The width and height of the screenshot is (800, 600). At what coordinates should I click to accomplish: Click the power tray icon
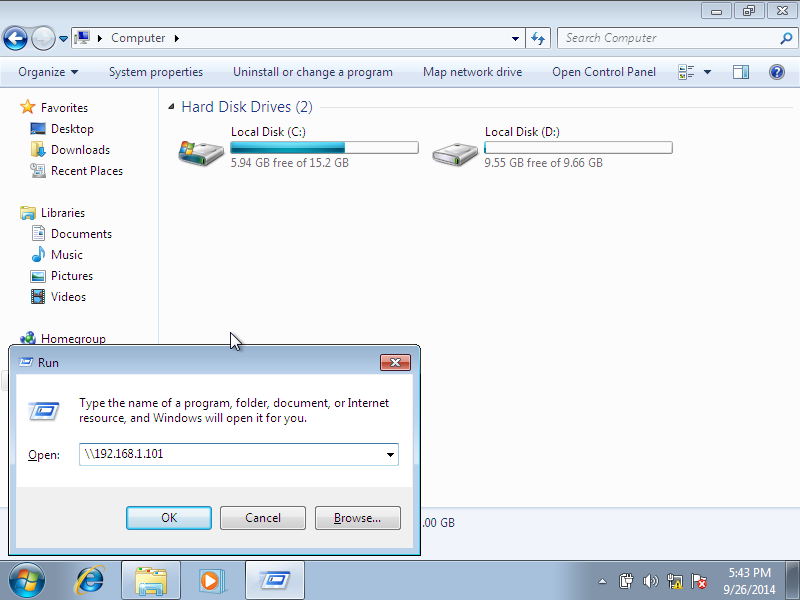(x=626, y=581)
